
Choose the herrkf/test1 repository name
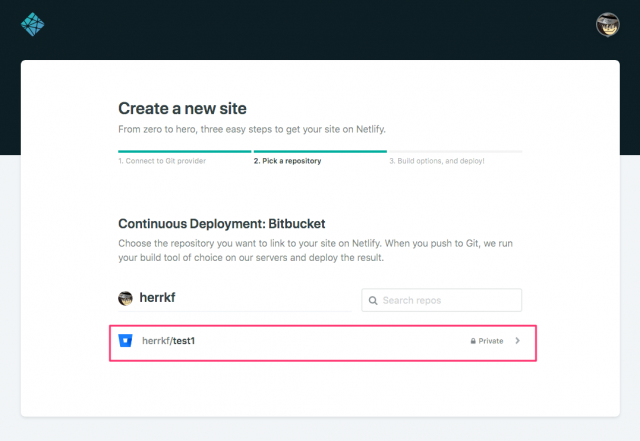(x=169, y=341)
